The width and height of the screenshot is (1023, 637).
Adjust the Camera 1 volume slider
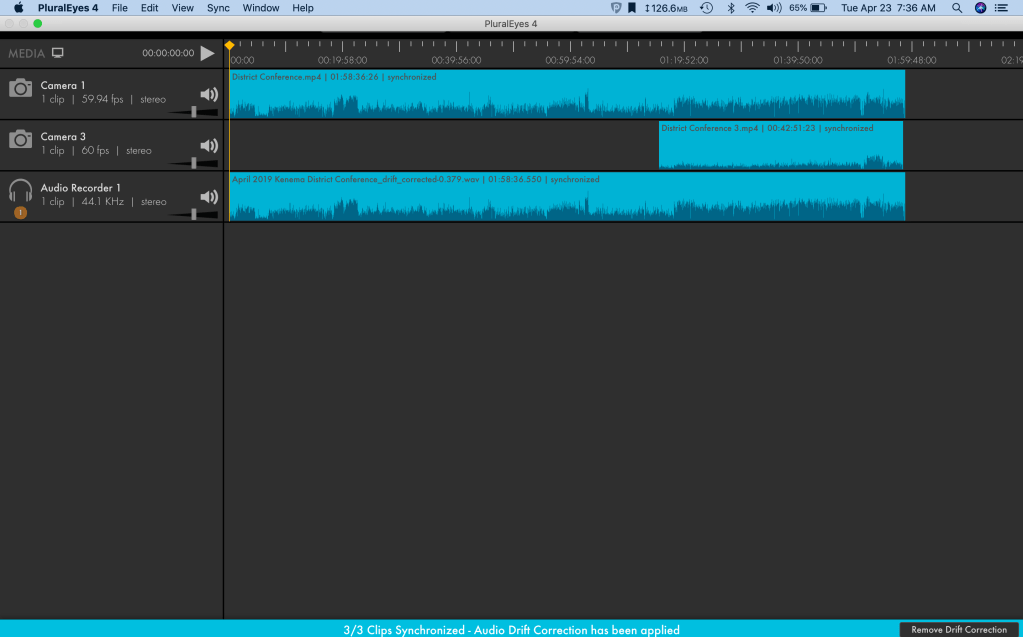click(194, 112)
